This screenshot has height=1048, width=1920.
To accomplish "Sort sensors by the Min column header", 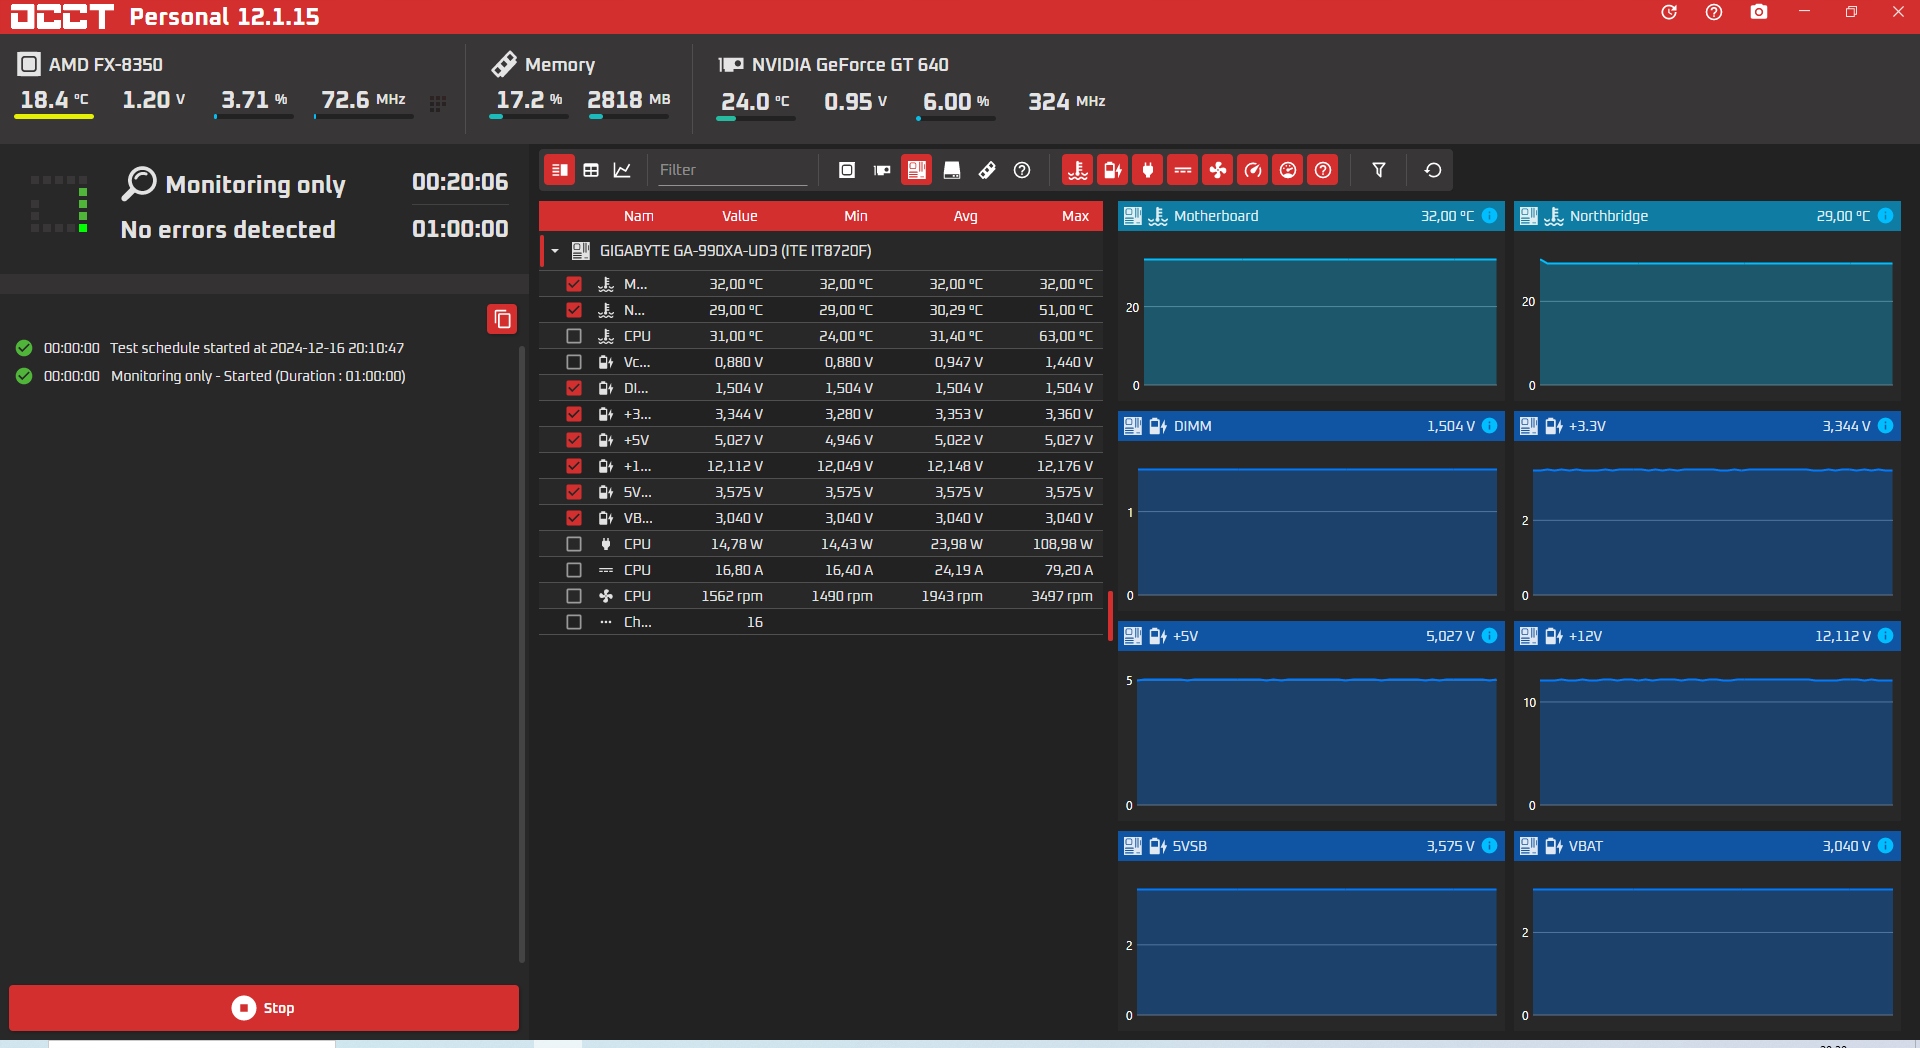I will [856, 216].
